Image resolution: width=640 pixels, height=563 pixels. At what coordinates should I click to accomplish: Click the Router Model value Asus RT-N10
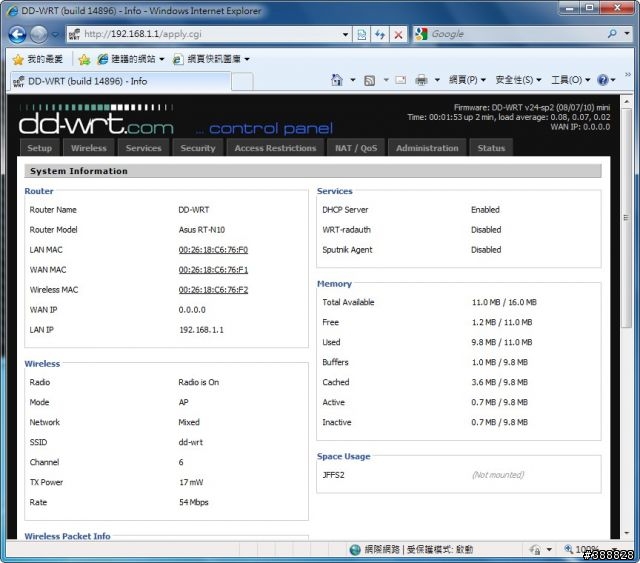(202, 229)
